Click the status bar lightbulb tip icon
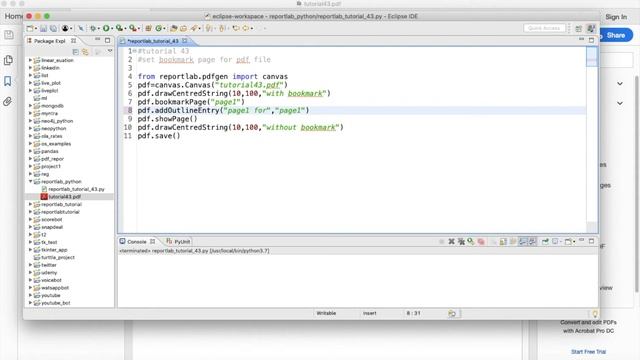The height and width of the screenshot is (360, 640). click(595, 313)
